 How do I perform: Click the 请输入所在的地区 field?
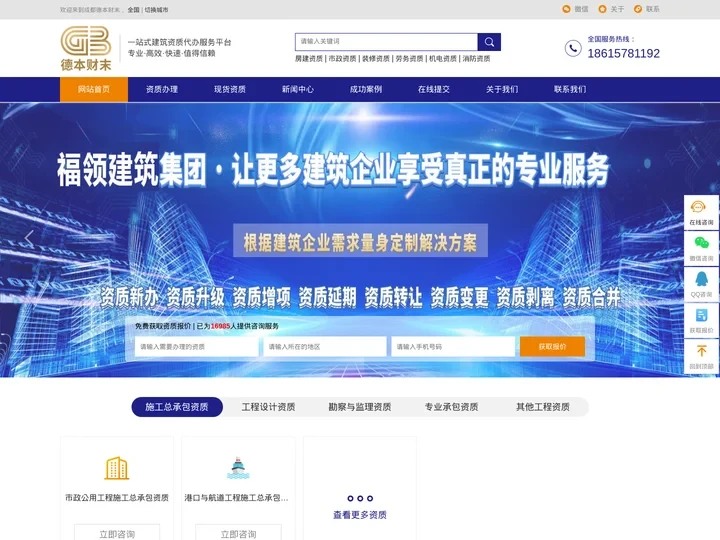tap(325, 347)
